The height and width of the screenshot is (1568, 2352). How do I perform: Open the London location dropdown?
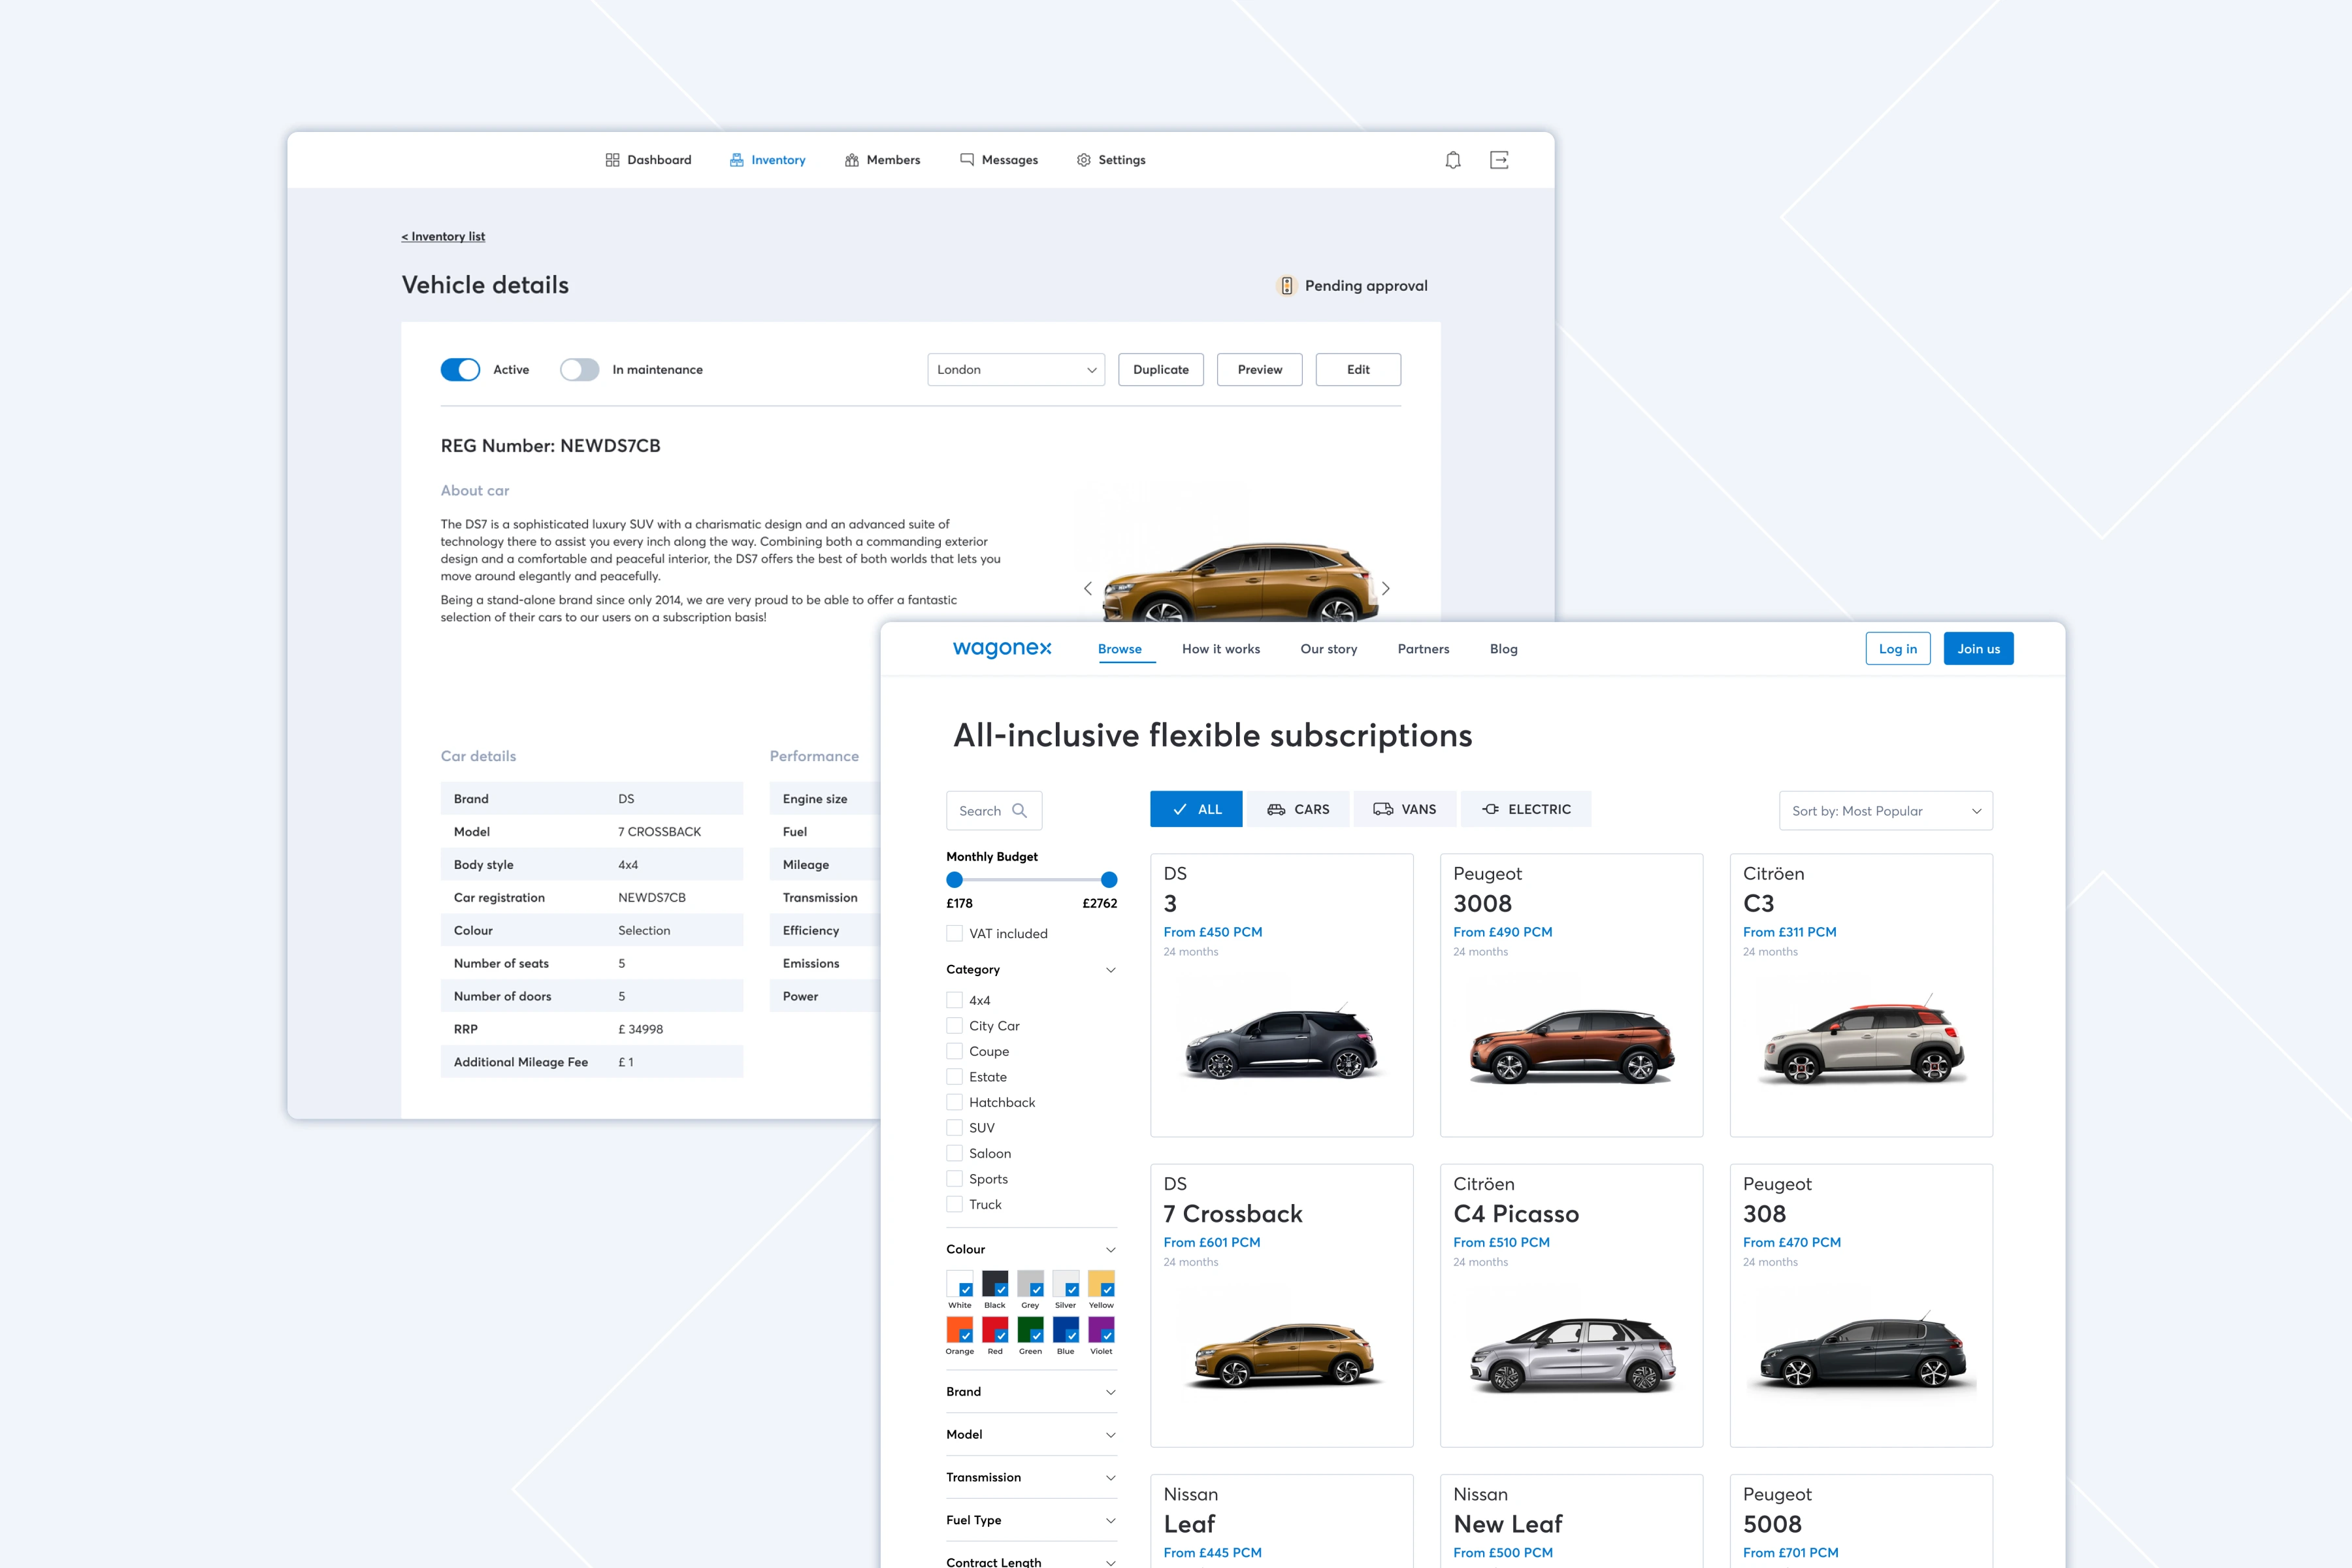tap(1015, 370)
